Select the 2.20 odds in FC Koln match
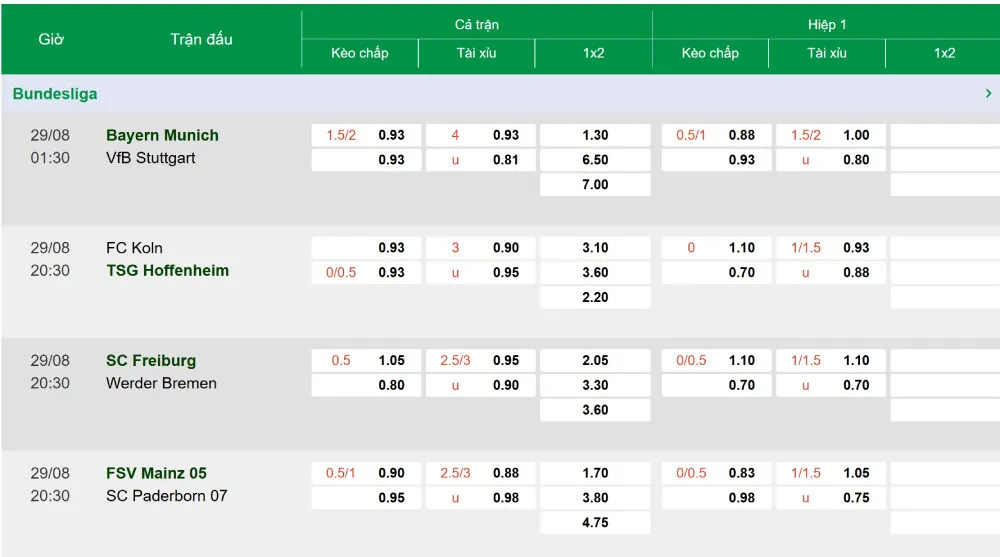Viewport: 1000px width, 557px height. tap(595, 297)
